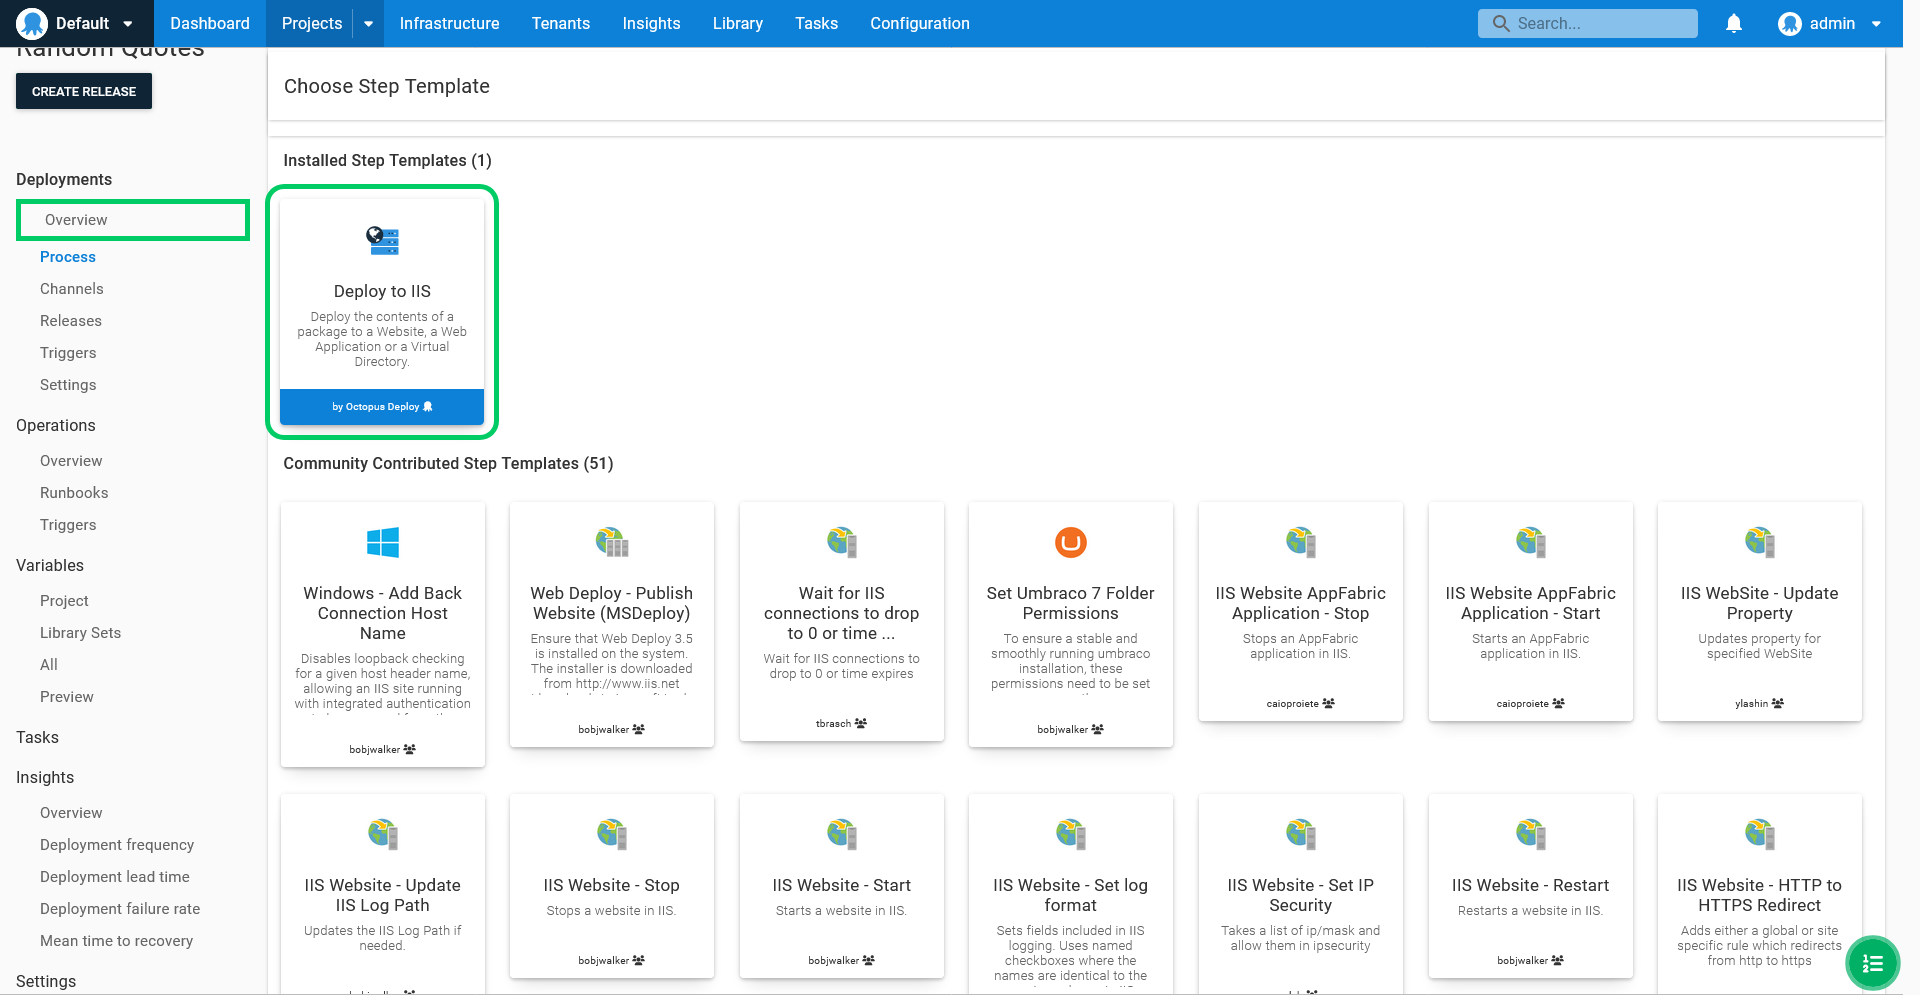The image size is (1920, 995).
Task: Click the search magnifier icon
Action: (x=1500, y=23)
